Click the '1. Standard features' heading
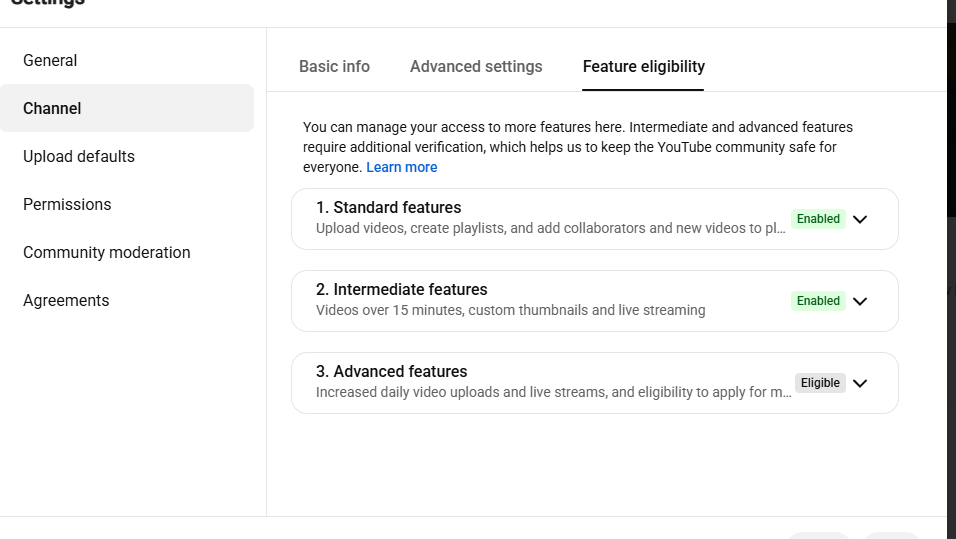Viewport: 956px width, 539px height. [x=388, y=207]
